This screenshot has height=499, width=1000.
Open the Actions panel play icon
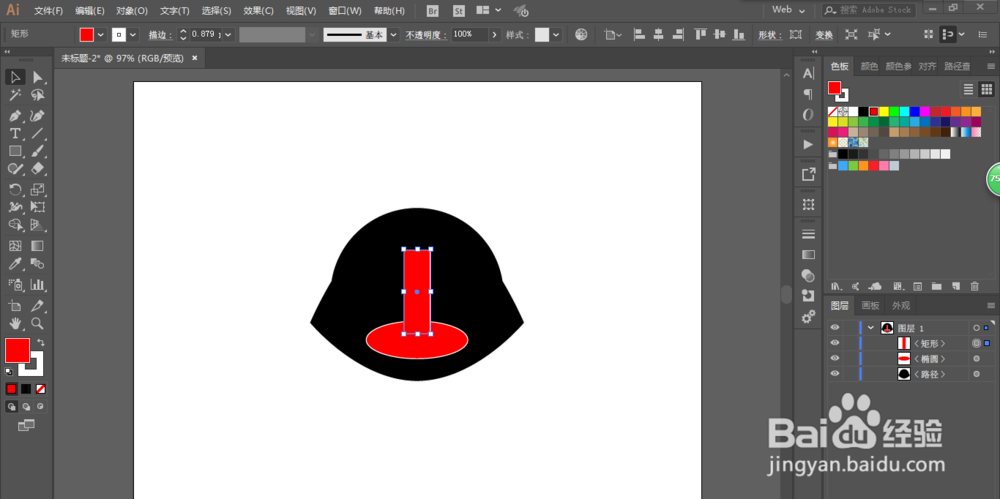tap(808, 144)
